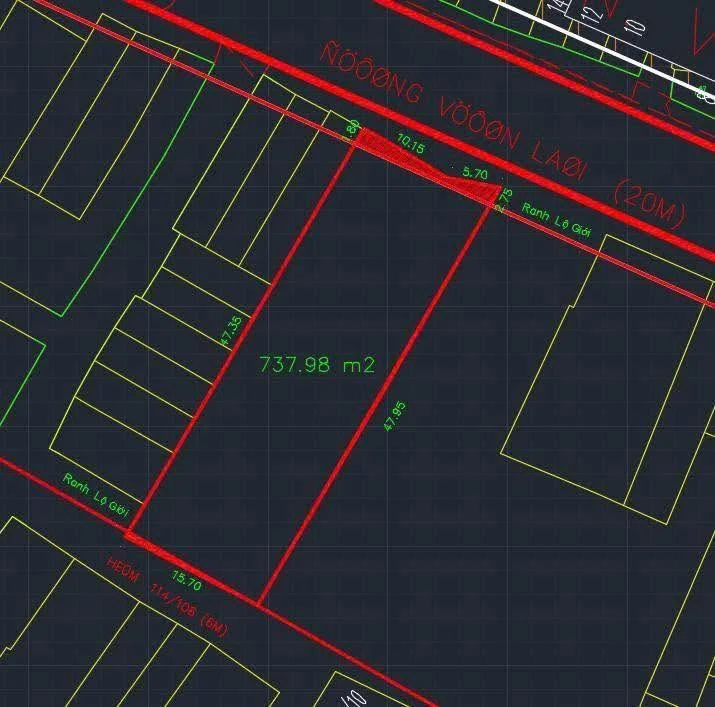
Task: Select house number 10 label at top
Action: [x=634, y=27]
